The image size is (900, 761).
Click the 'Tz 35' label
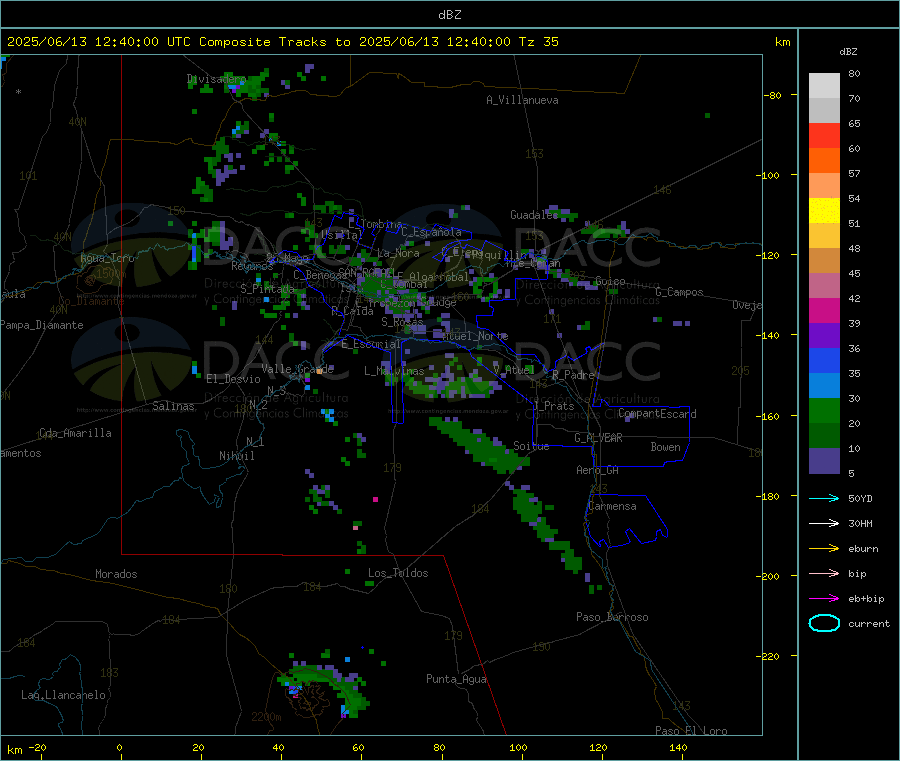coord(538,42)
